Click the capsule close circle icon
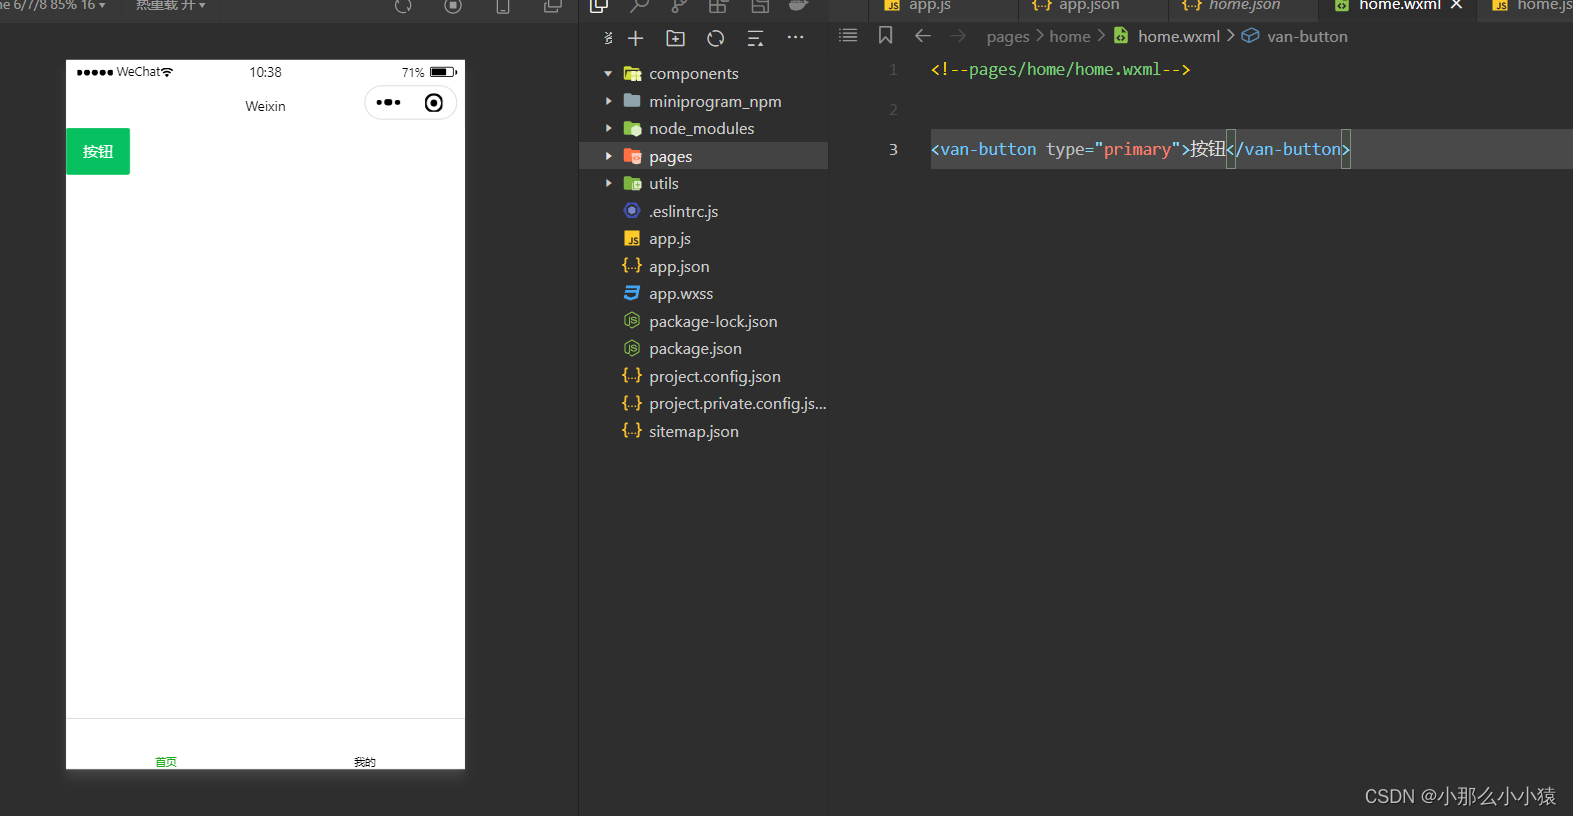The width and height of the screenshot is (1573, 816). (x=434, y=103)
